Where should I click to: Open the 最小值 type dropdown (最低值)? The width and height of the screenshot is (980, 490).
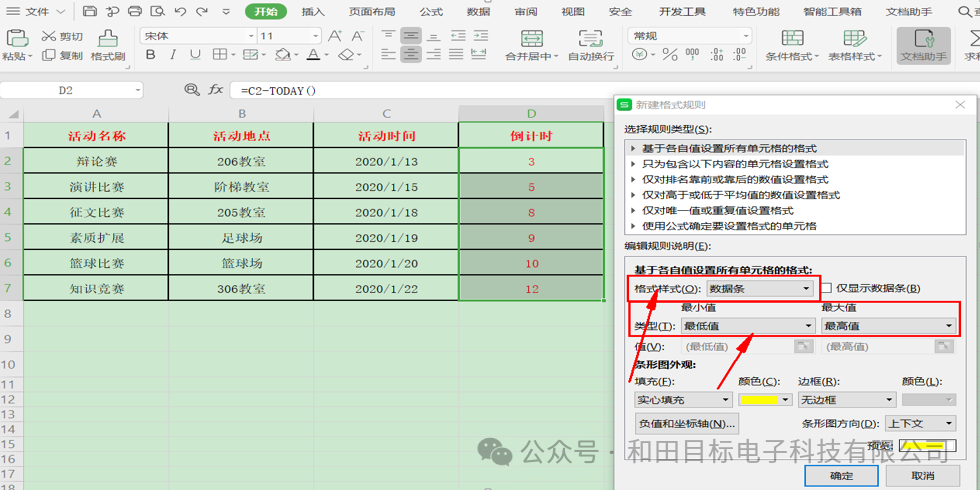pos(749,326)
